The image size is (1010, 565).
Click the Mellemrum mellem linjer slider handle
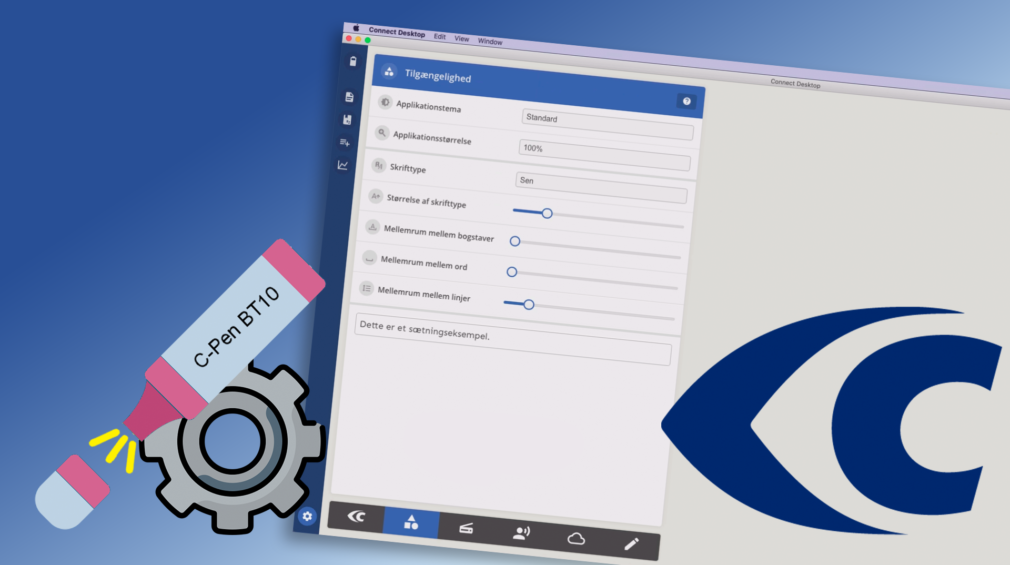[528, 305]
